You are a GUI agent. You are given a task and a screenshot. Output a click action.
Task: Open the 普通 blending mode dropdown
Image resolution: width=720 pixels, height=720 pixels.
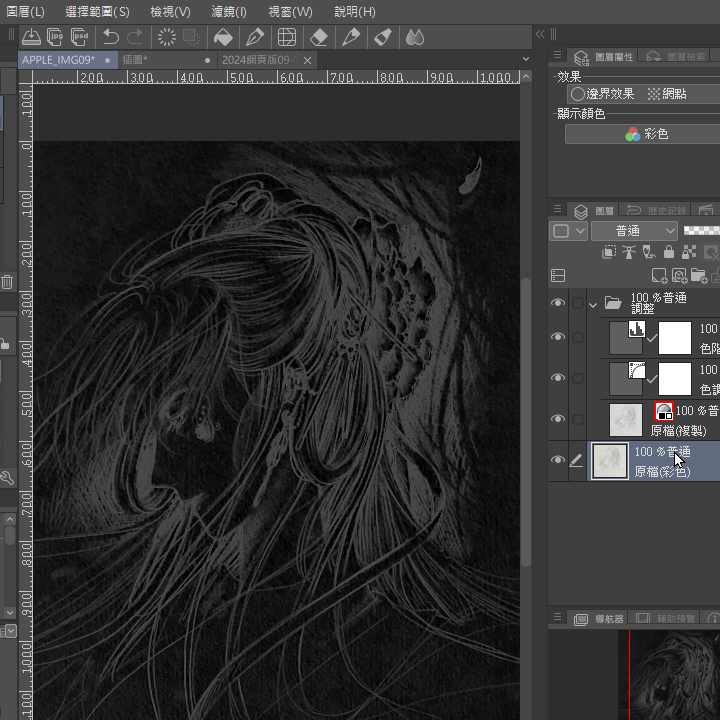point(634,231)
